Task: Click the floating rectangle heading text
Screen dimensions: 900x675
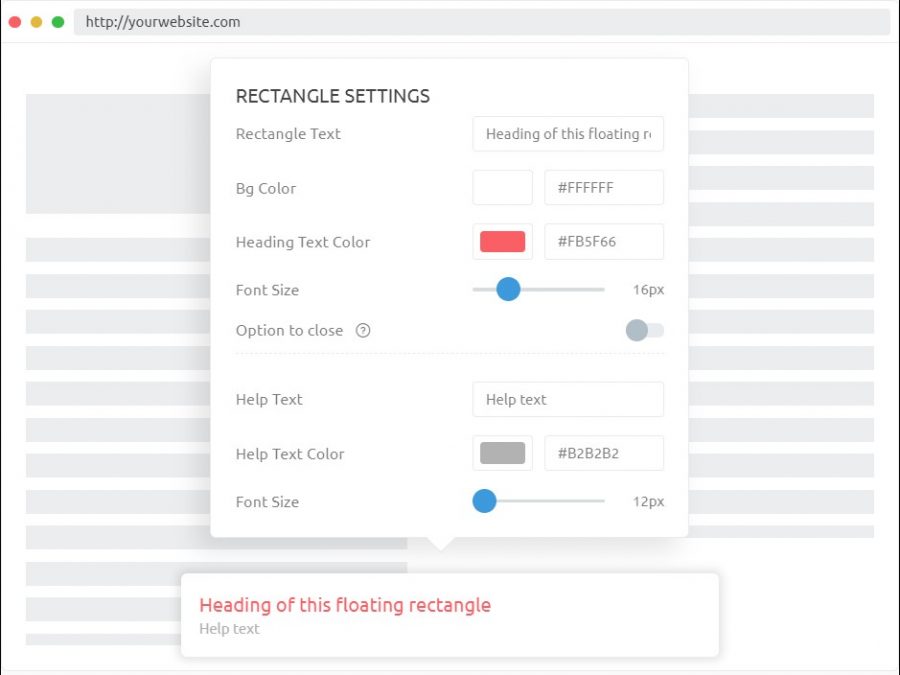Action: [345, 605]
